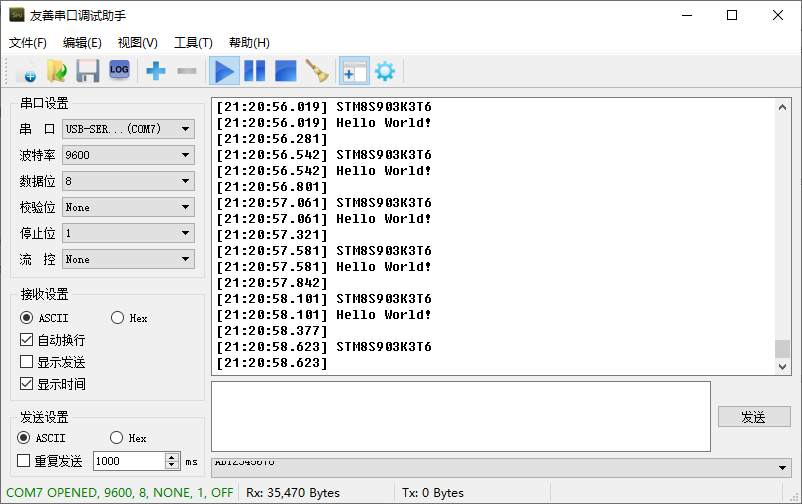Click the receive log scrollbar thumb
802x504 pixels.
coord(782,349)
